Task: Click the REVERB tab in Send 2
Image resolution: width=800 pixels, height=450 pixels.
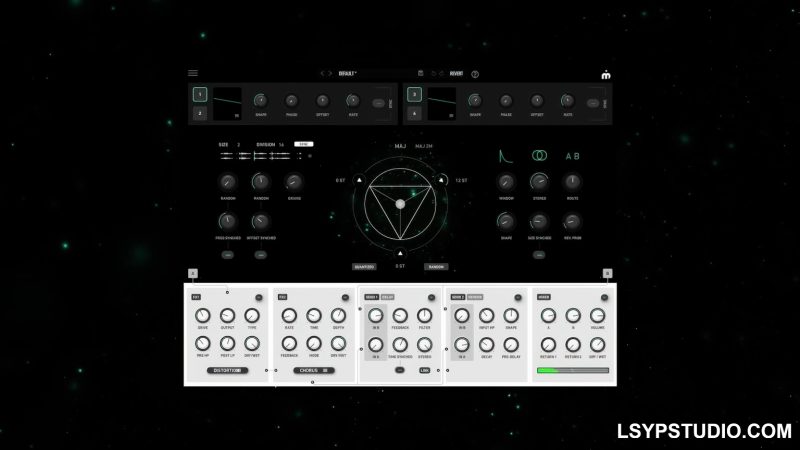Action: pos(475,297)
